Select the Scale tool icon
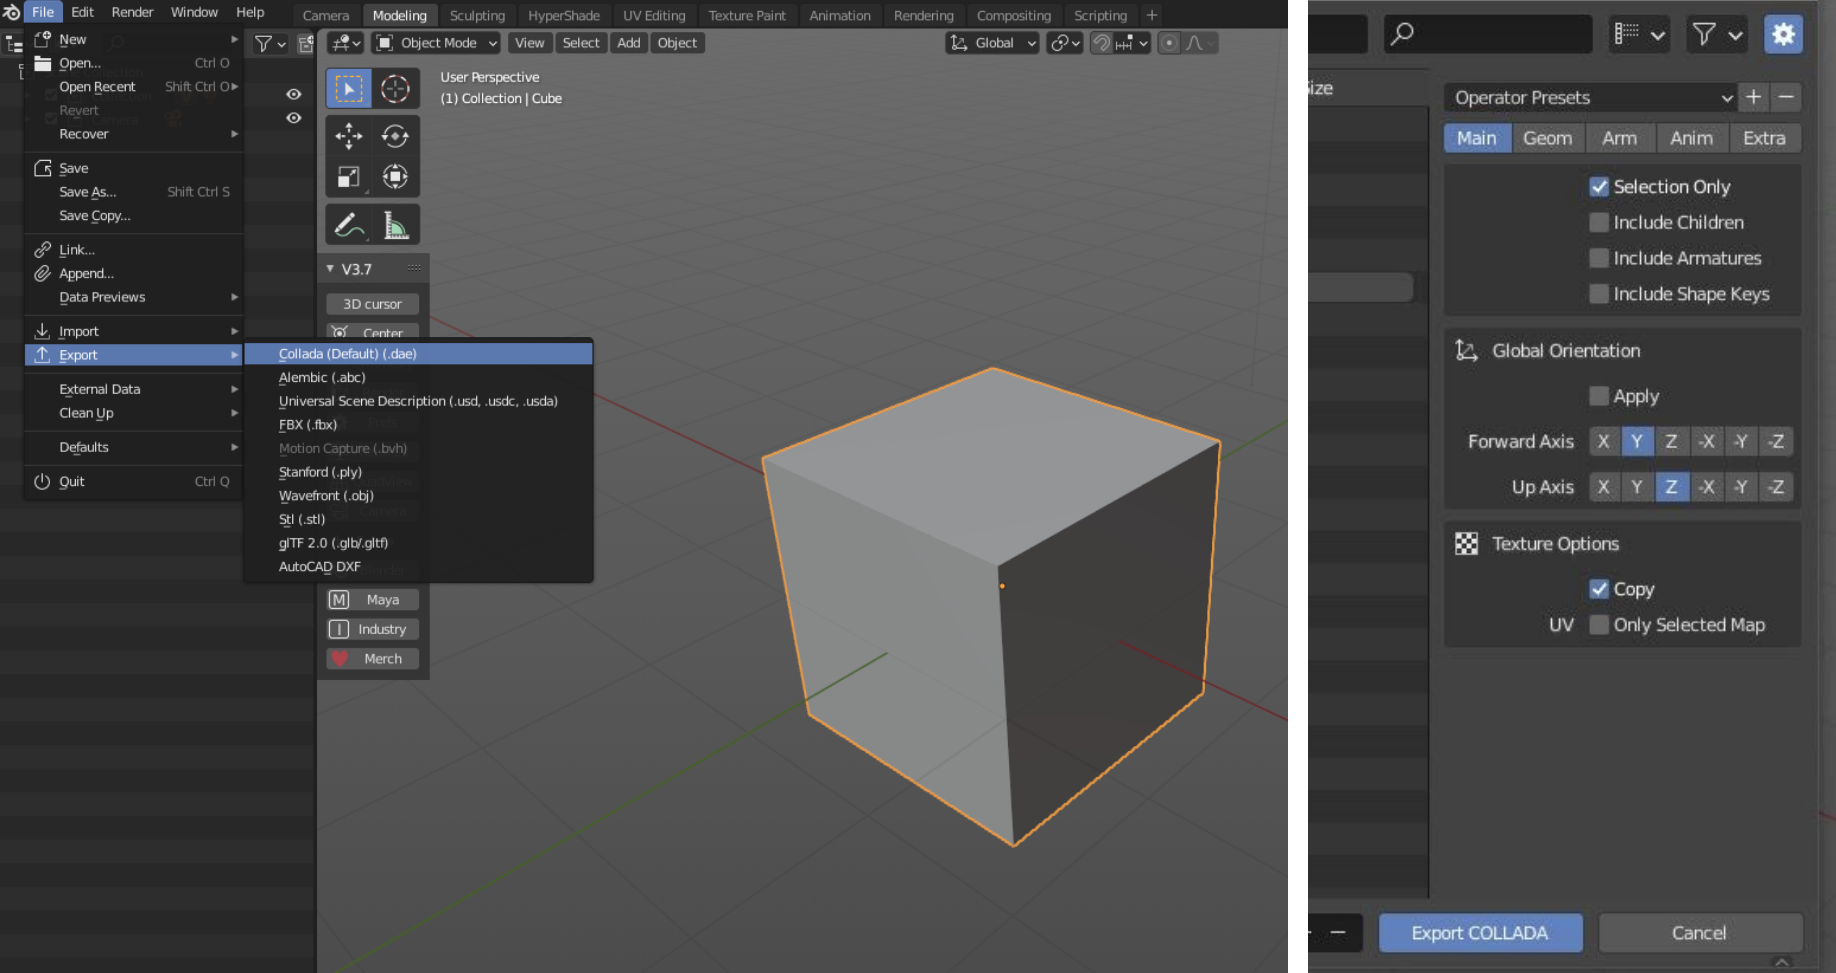The image size is (1836, 973). (x=349, y=177)
